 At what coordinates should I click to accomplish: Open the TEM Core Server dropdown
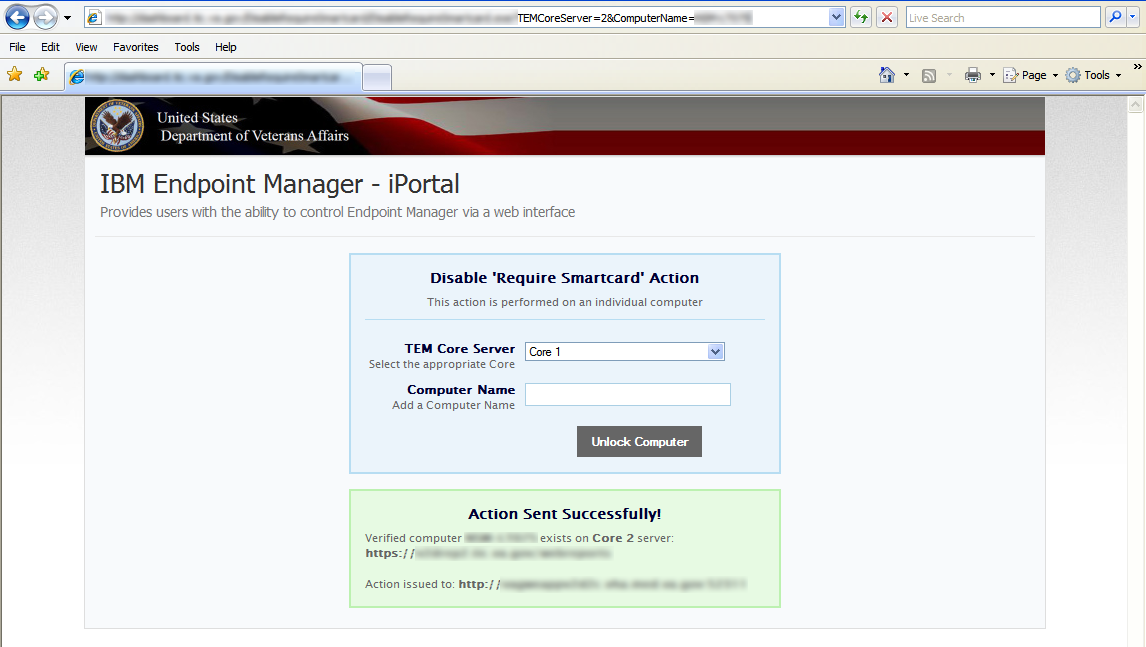tap(625, 352)
